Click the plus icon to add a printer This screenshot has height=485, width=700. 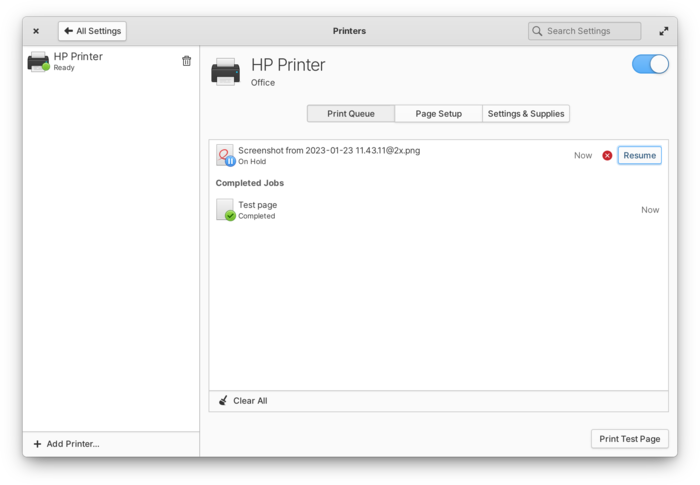pyautogui.click(x=37, y=444)
